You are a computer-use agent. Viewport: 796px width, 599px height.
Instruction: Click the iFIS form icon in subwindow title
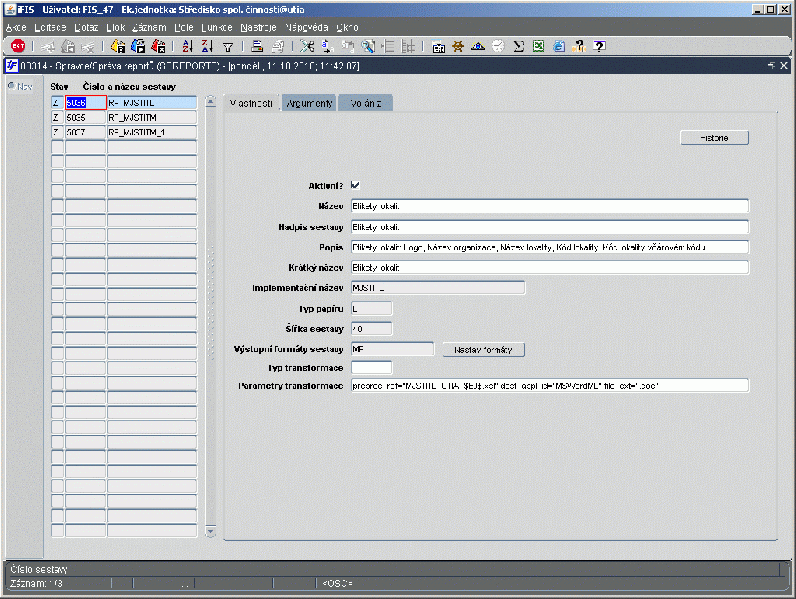[12, 65]
